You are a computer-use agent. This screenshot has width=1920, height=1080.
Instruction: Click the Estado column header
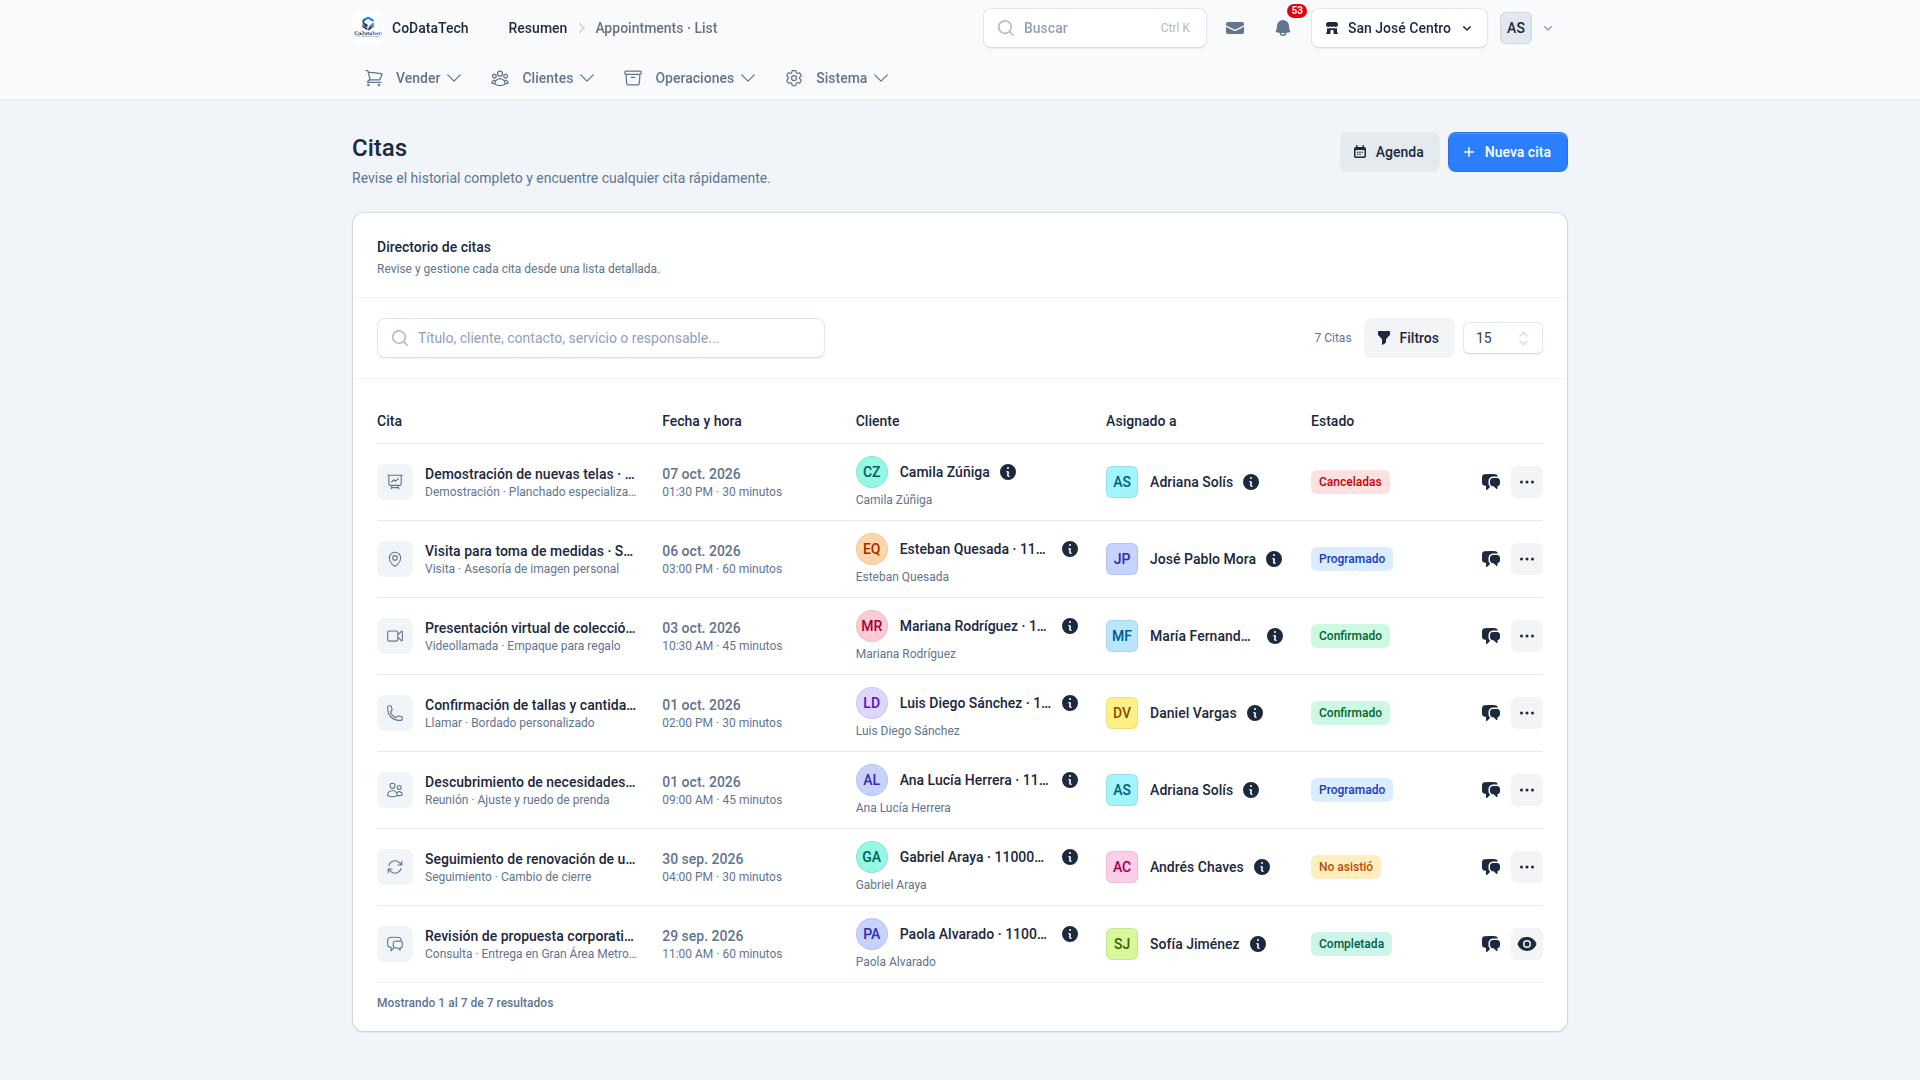coord(1332,421)
